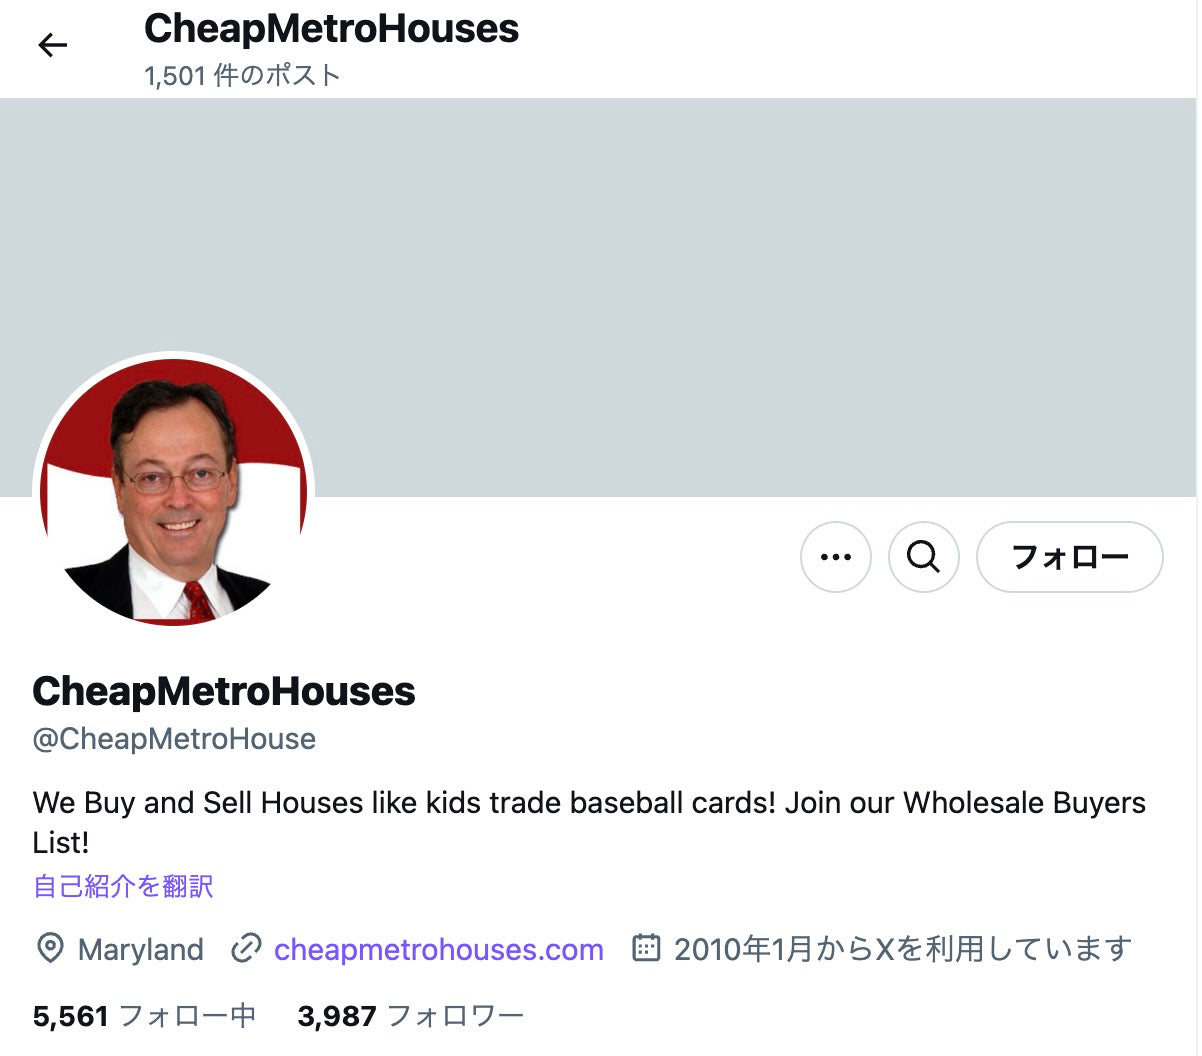Click the chain link icon beside website
This screenshot has width=1202, height=1056.
point(246,948)
